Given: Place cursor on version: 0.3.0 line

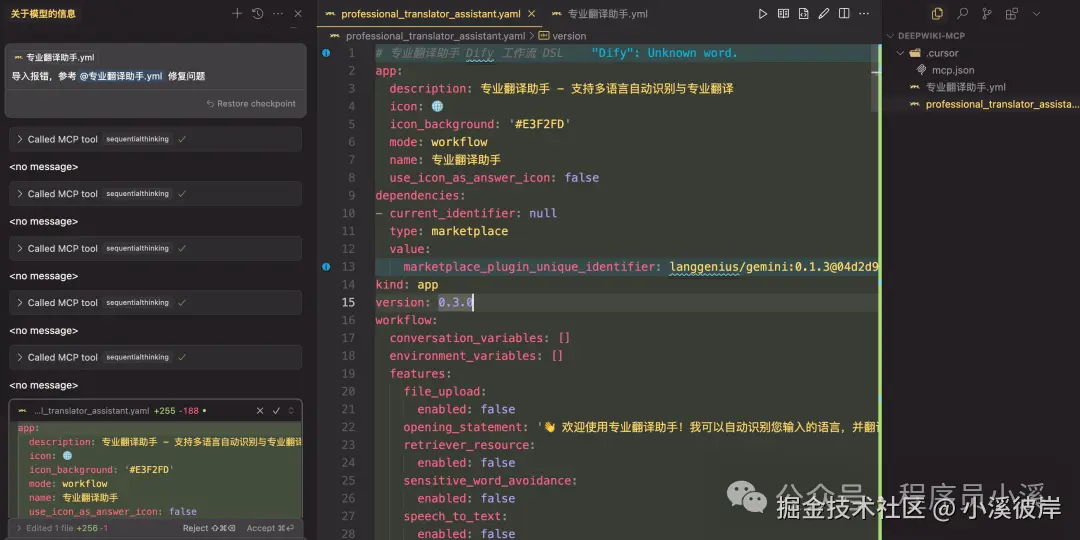Looking at the screenshot, I should click(x=424, y=302).
